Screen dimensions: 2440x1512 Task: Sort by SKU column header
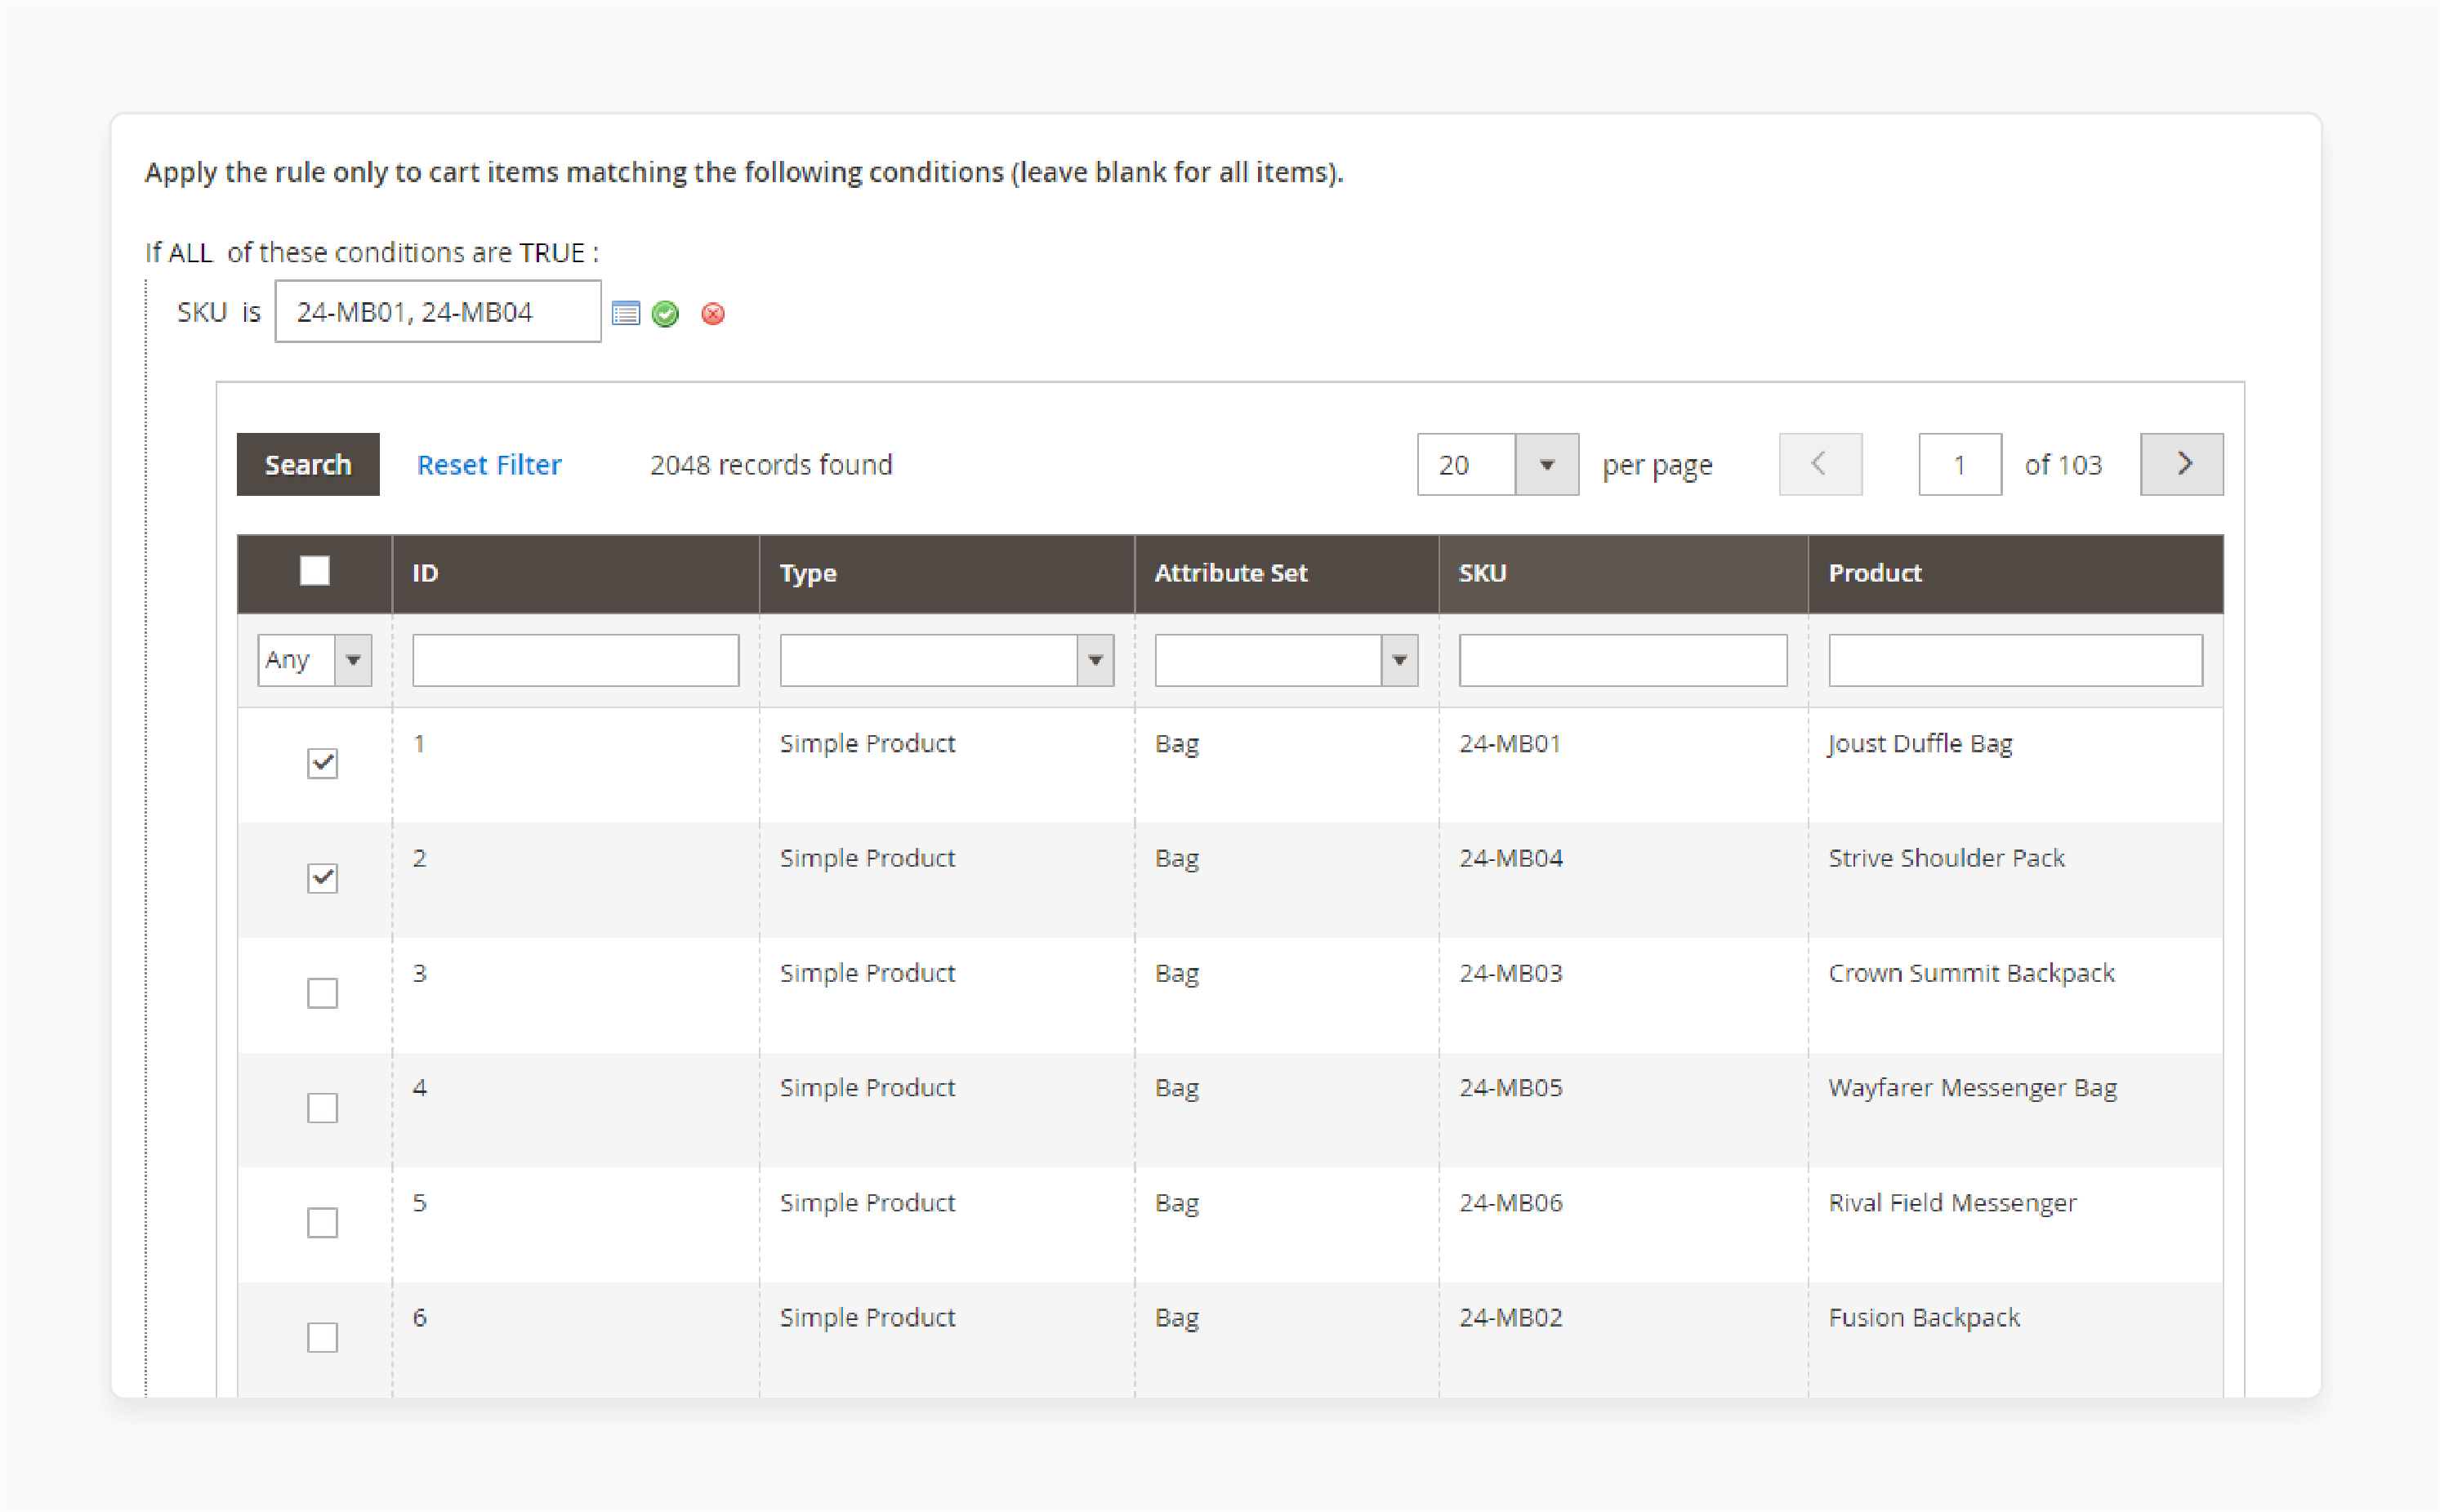click(x=1623, y=573)
